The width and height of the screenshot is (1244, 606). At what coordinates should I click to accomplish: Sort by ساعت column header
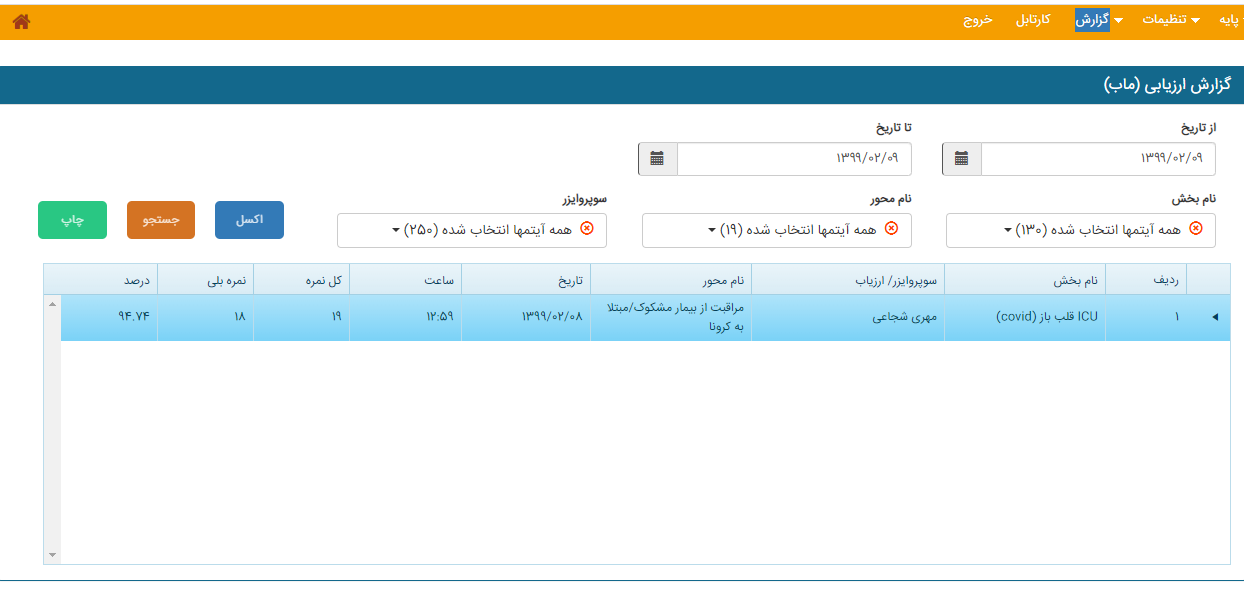(x=405, y=280)
